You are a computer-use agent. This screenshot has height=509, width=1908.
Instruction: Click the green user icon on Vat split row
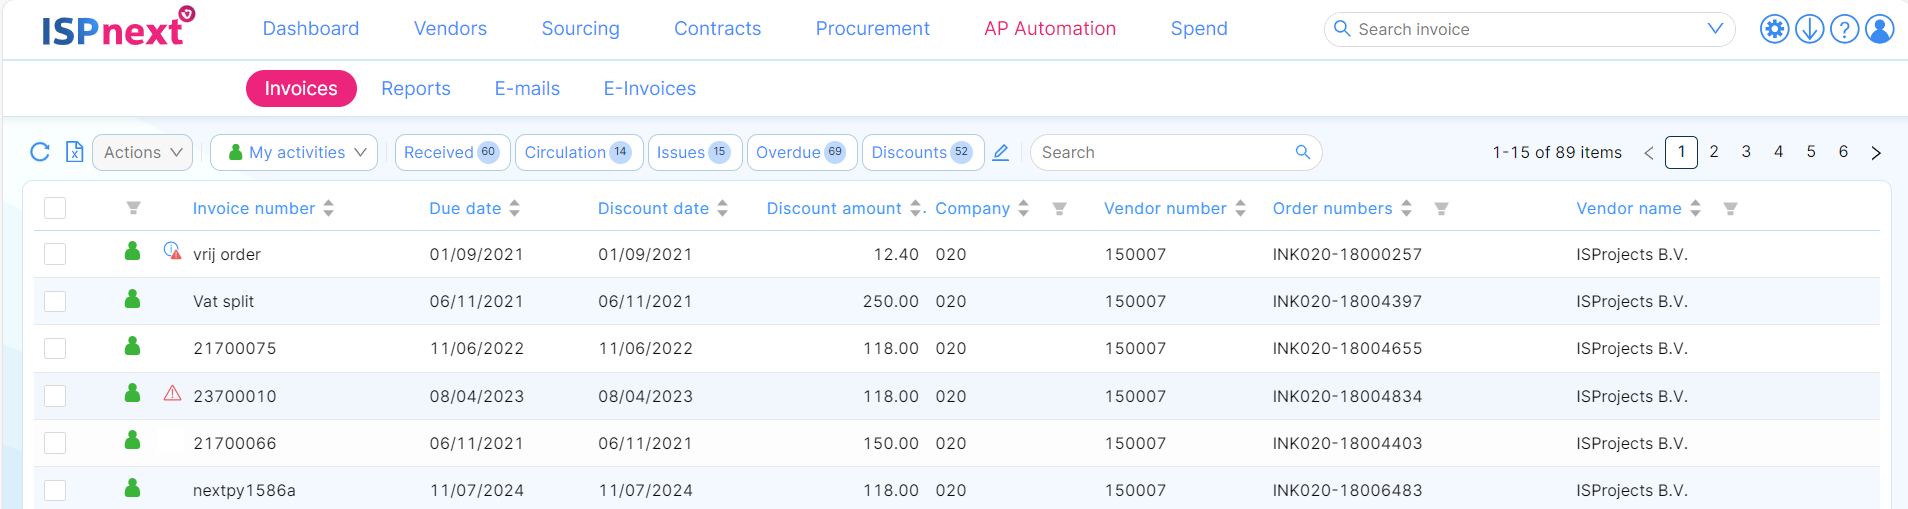[x=132, y=299]
